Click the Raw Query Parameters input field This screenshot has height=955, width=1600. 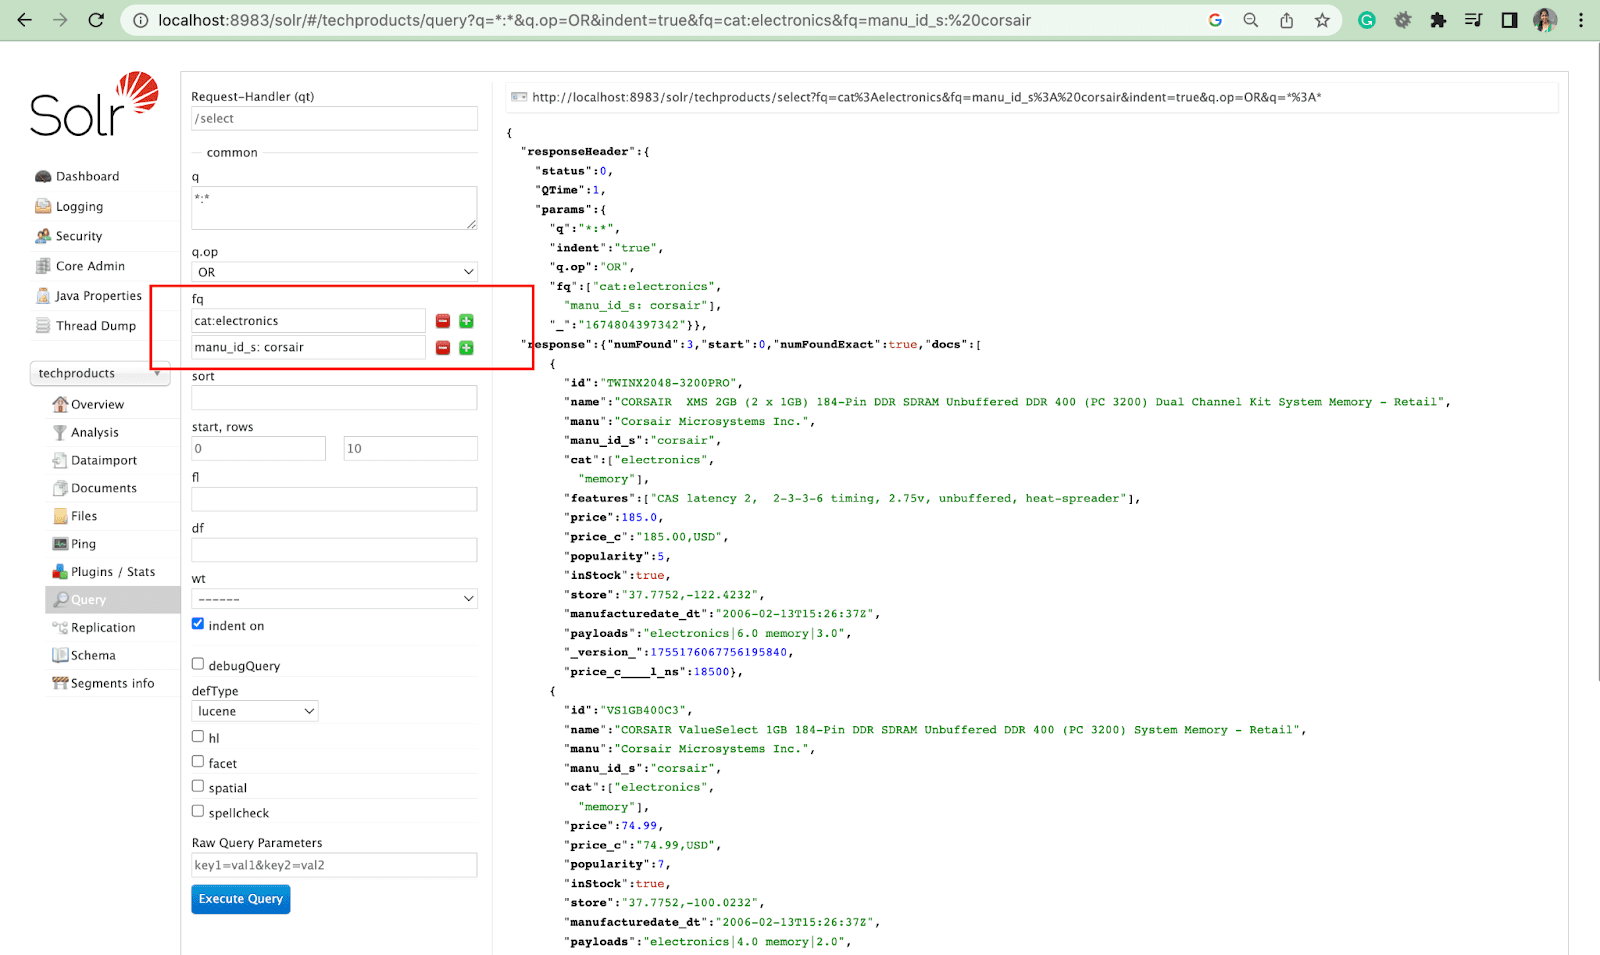pyautogui.click(x=334, y=865)
